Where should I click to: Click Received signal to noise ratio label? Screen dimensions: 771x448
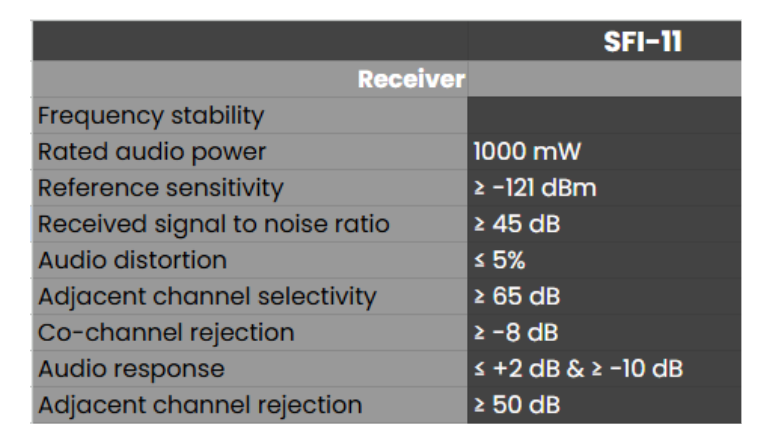pos(213,224)
